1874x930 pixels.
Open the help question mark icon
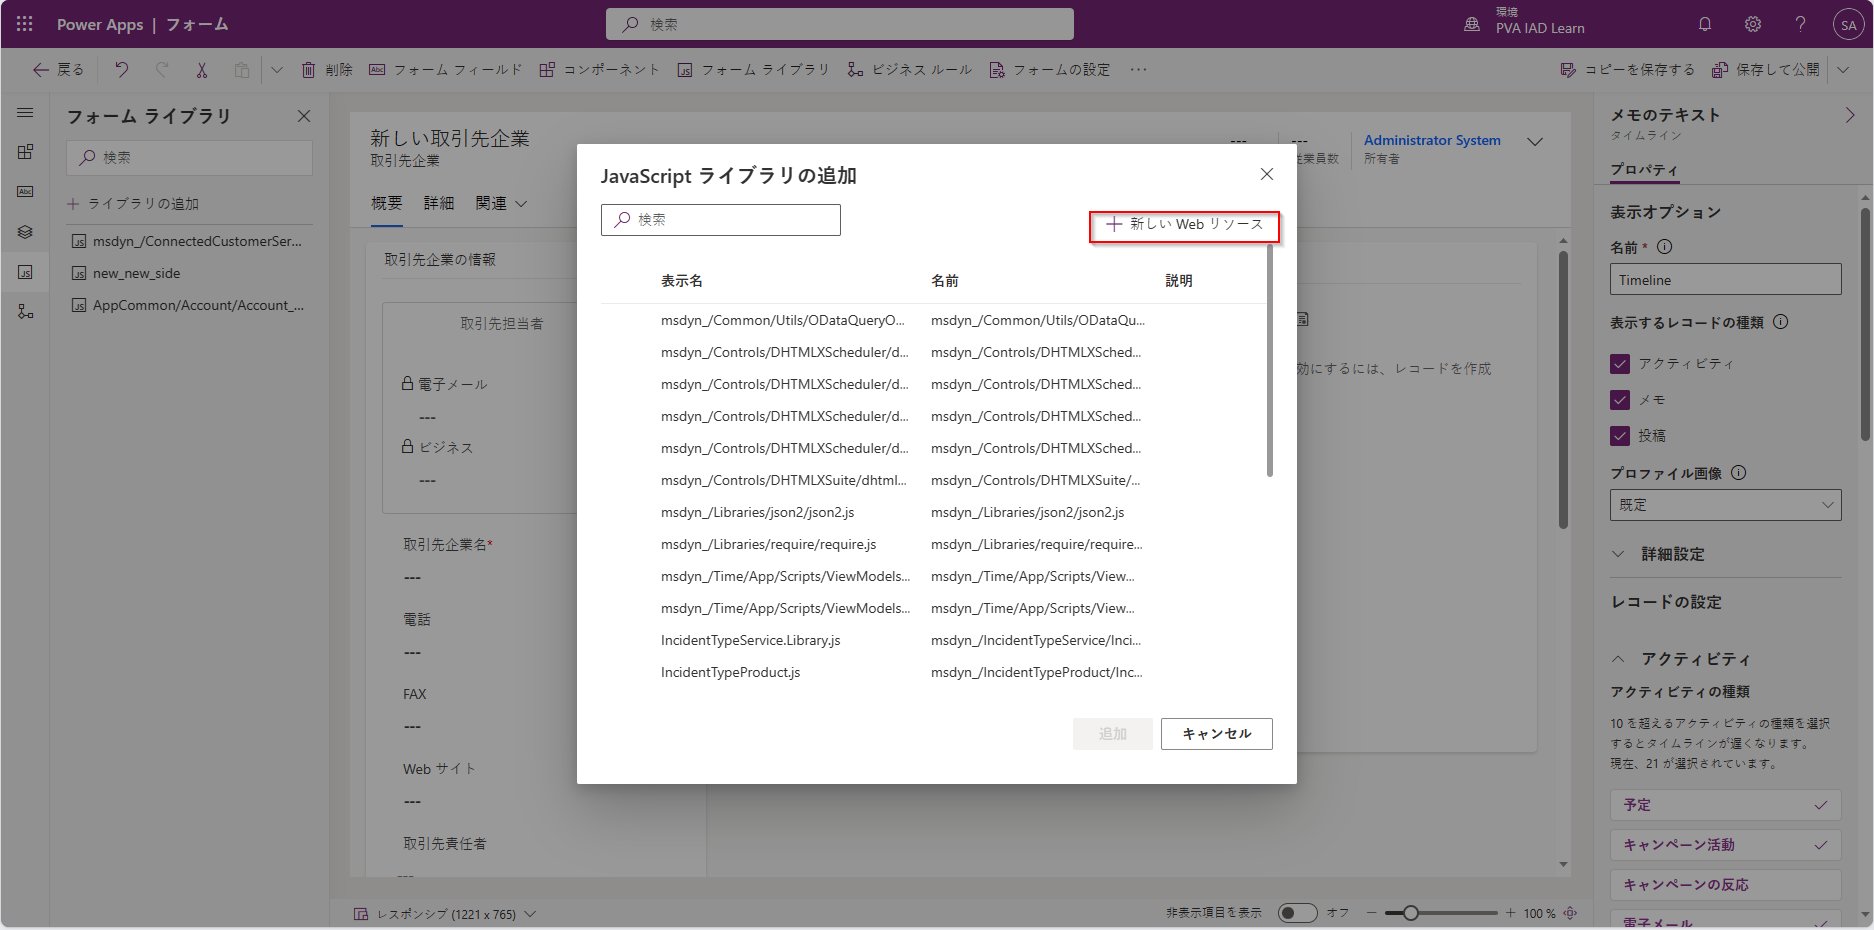[x=1801, y=24]
